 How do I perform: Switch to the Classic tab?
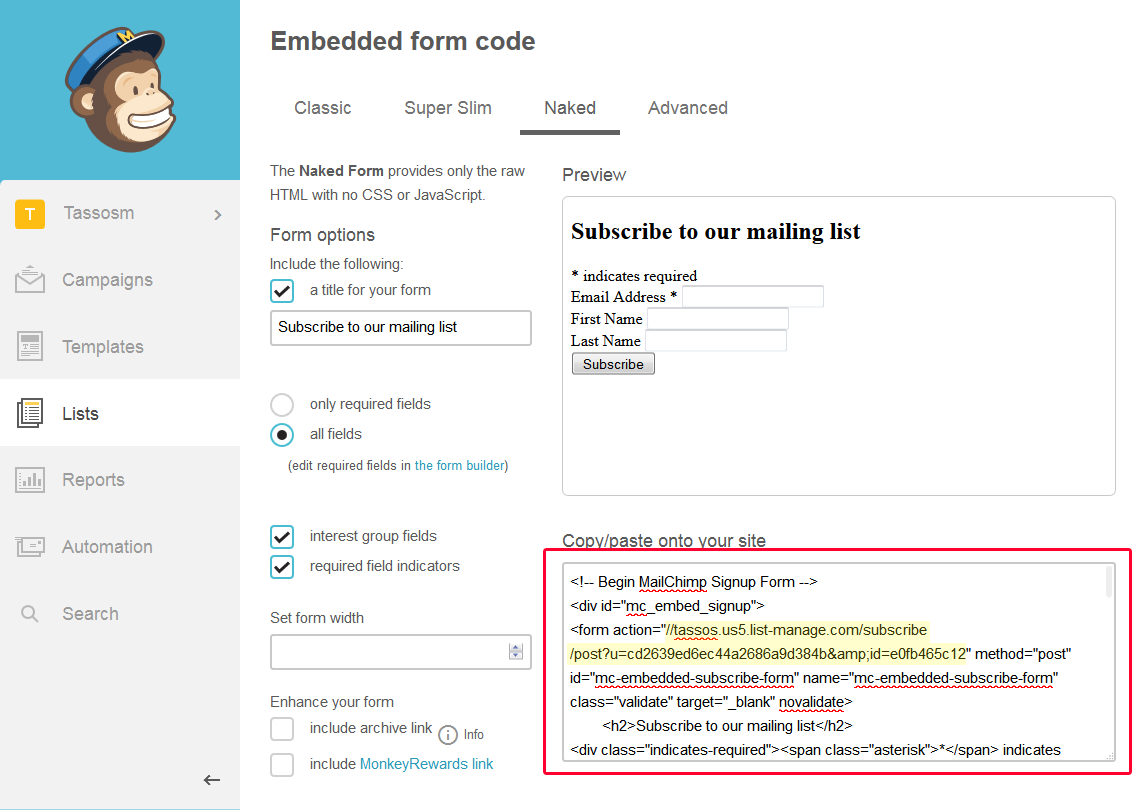point(323,108)
